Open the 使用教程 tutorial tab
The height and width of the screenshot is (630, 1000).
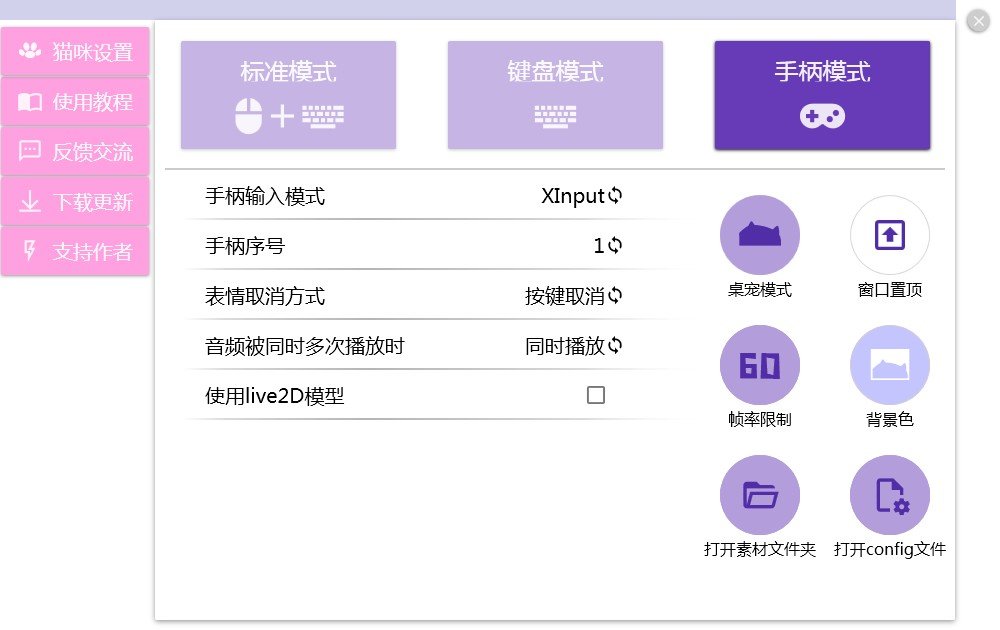[75, 102]
